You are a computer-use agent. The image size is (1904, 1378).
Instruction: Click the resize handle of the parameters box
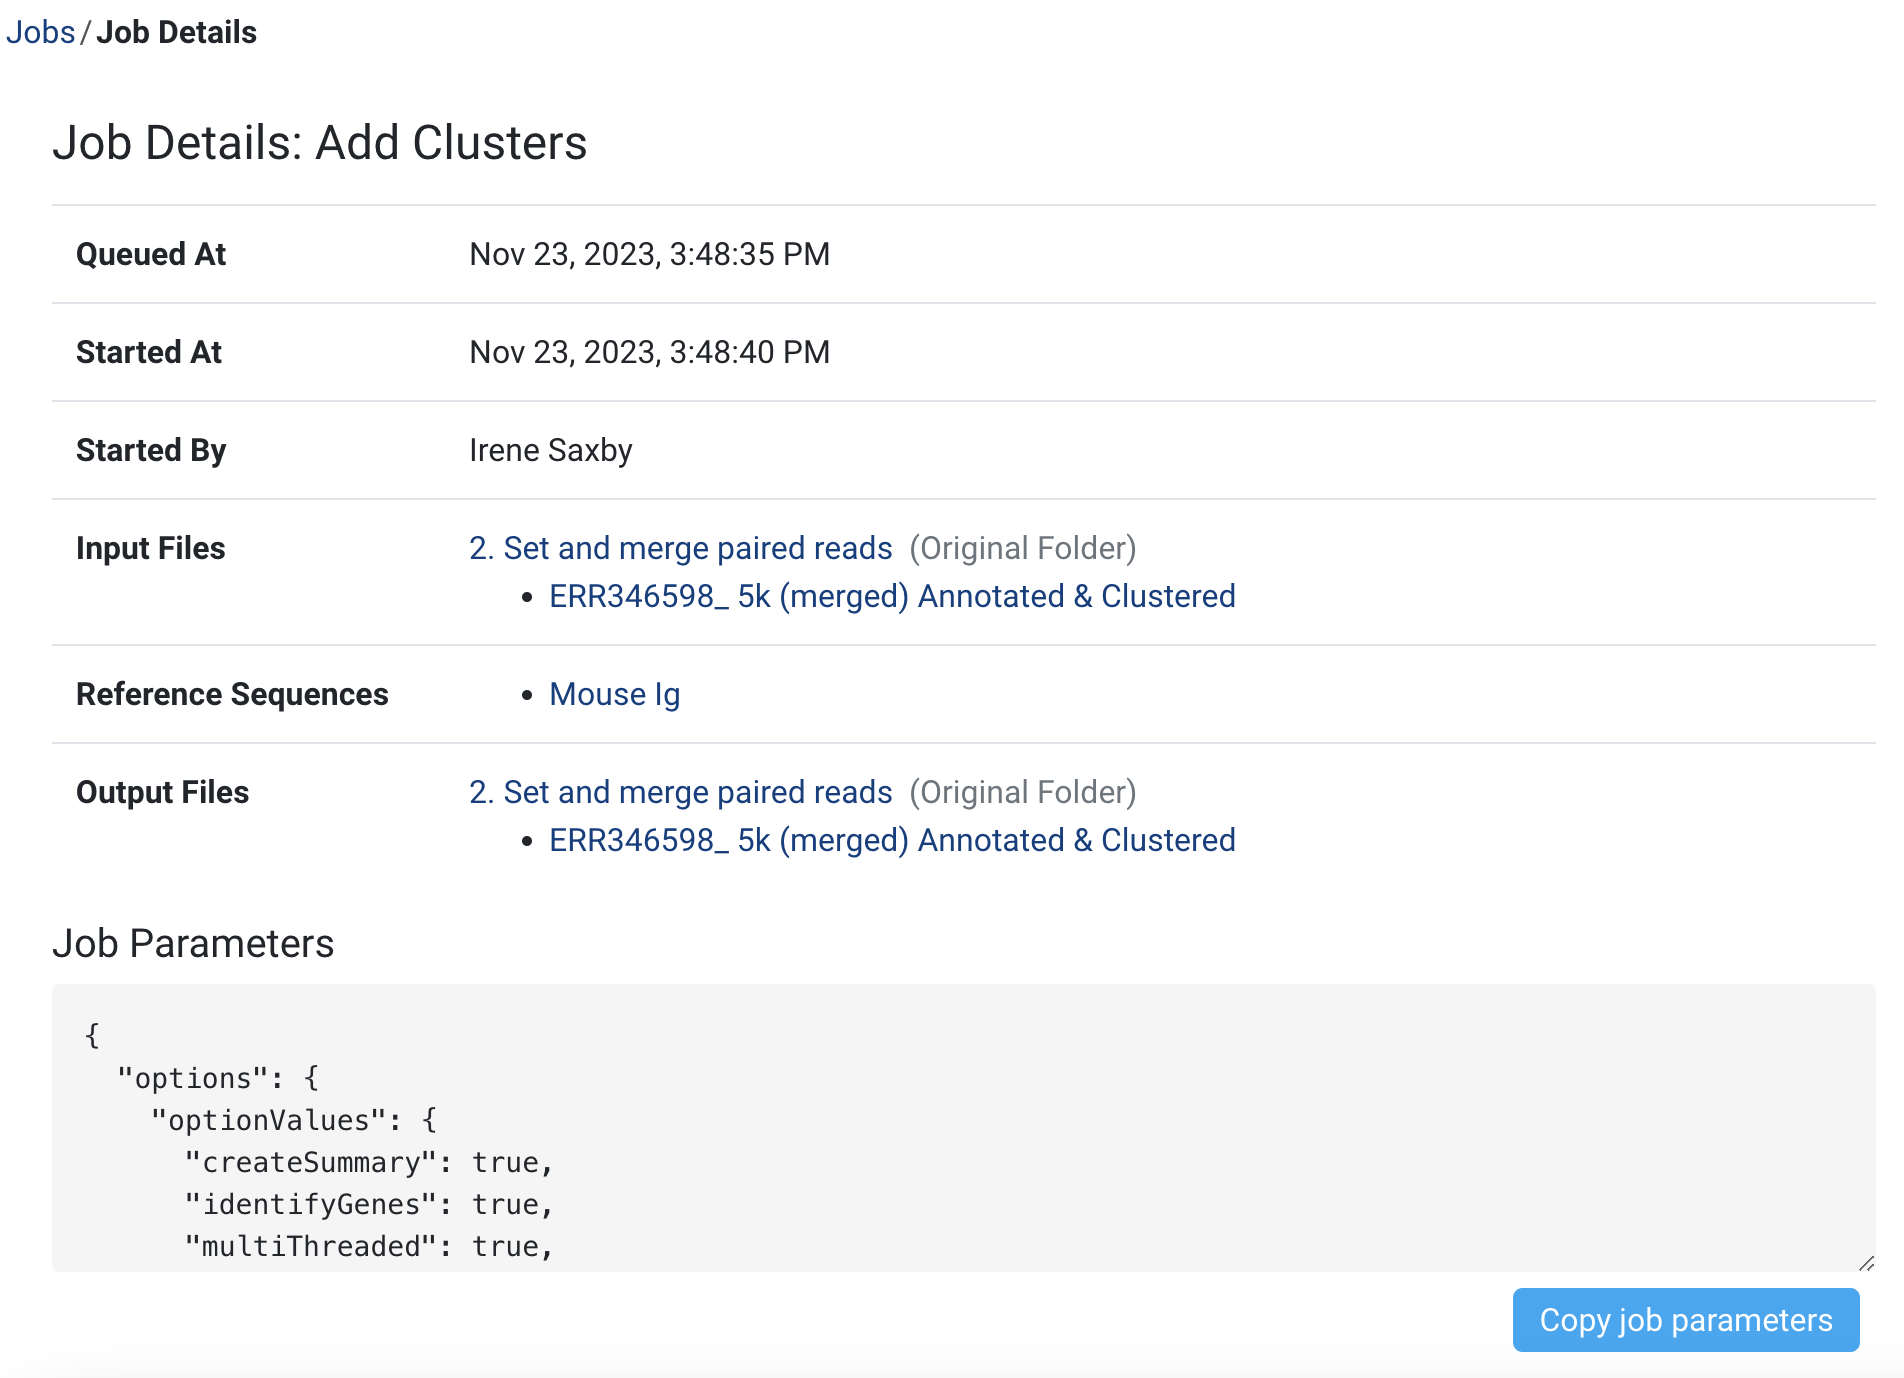point(1865,1263)
